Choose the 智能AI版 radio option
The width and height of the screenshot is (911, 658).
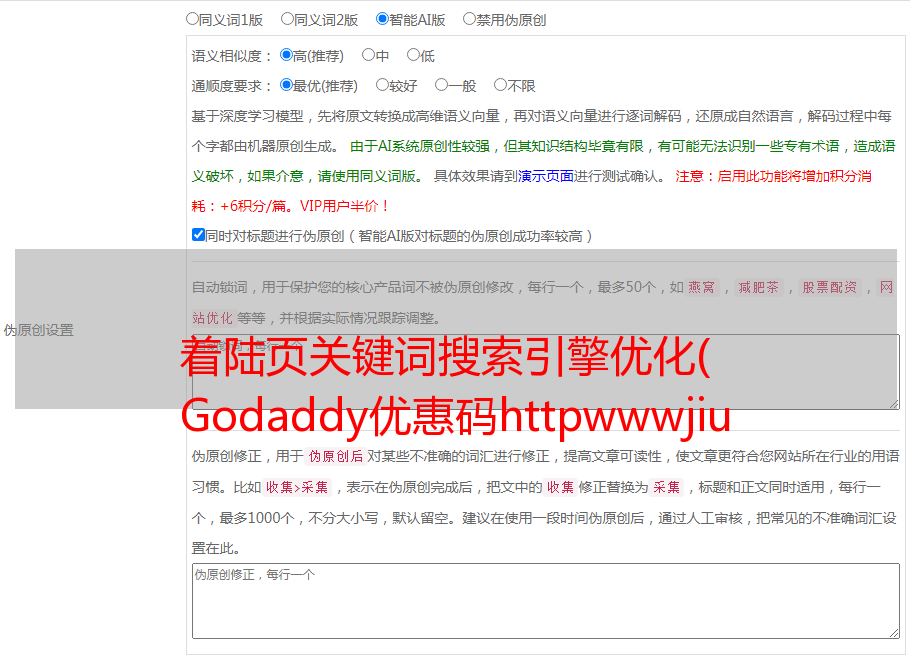pyautogui.click(x=382, y=19)
